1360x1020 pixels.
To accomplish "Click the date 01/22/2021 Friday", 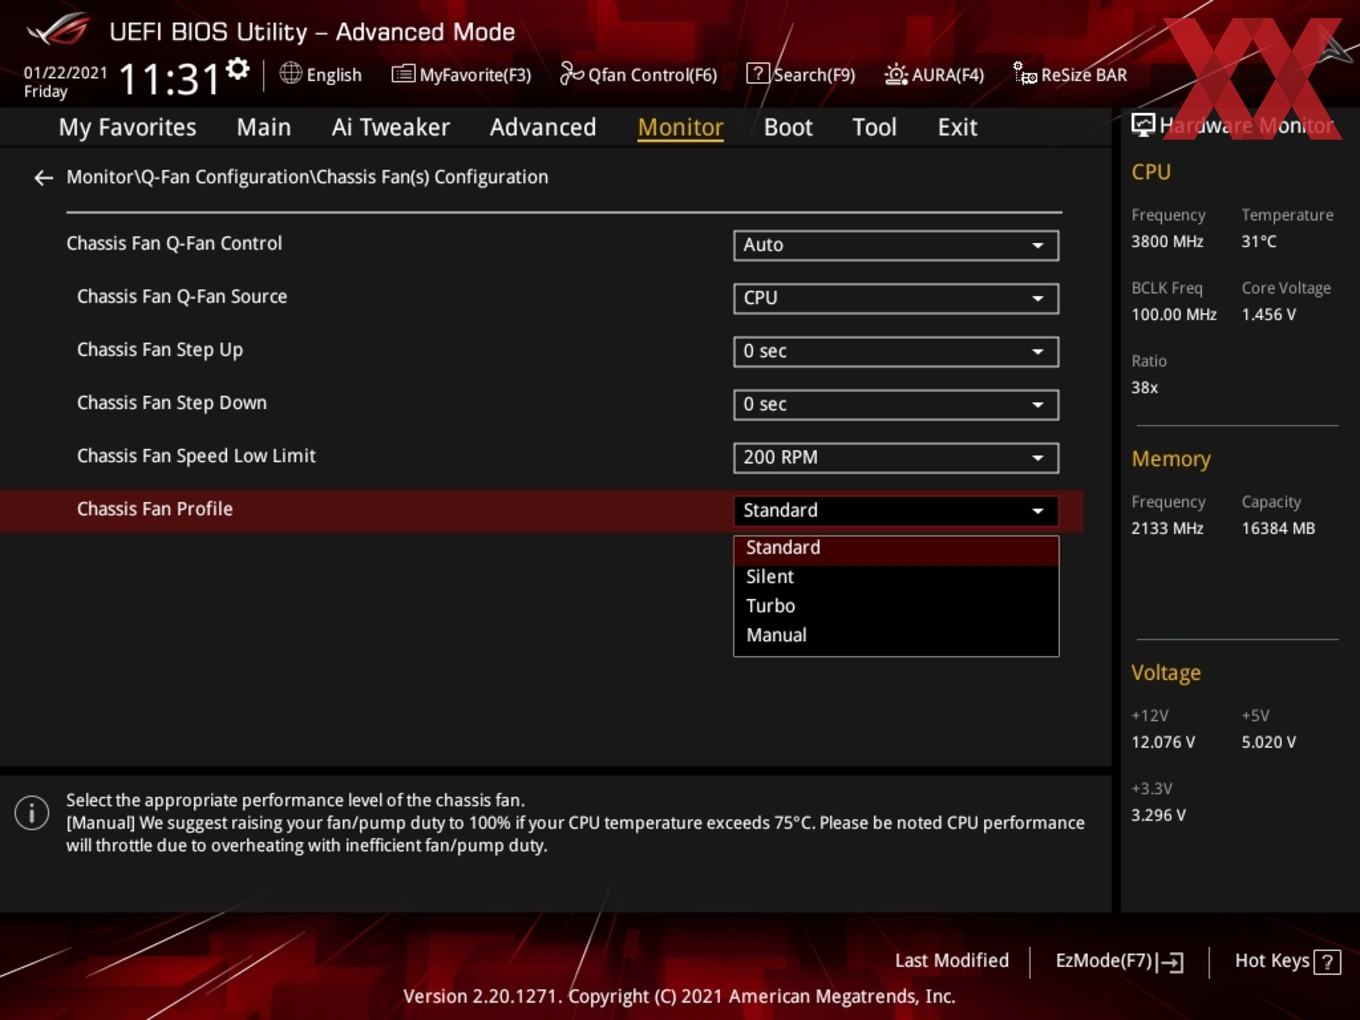I will [65, 82].
